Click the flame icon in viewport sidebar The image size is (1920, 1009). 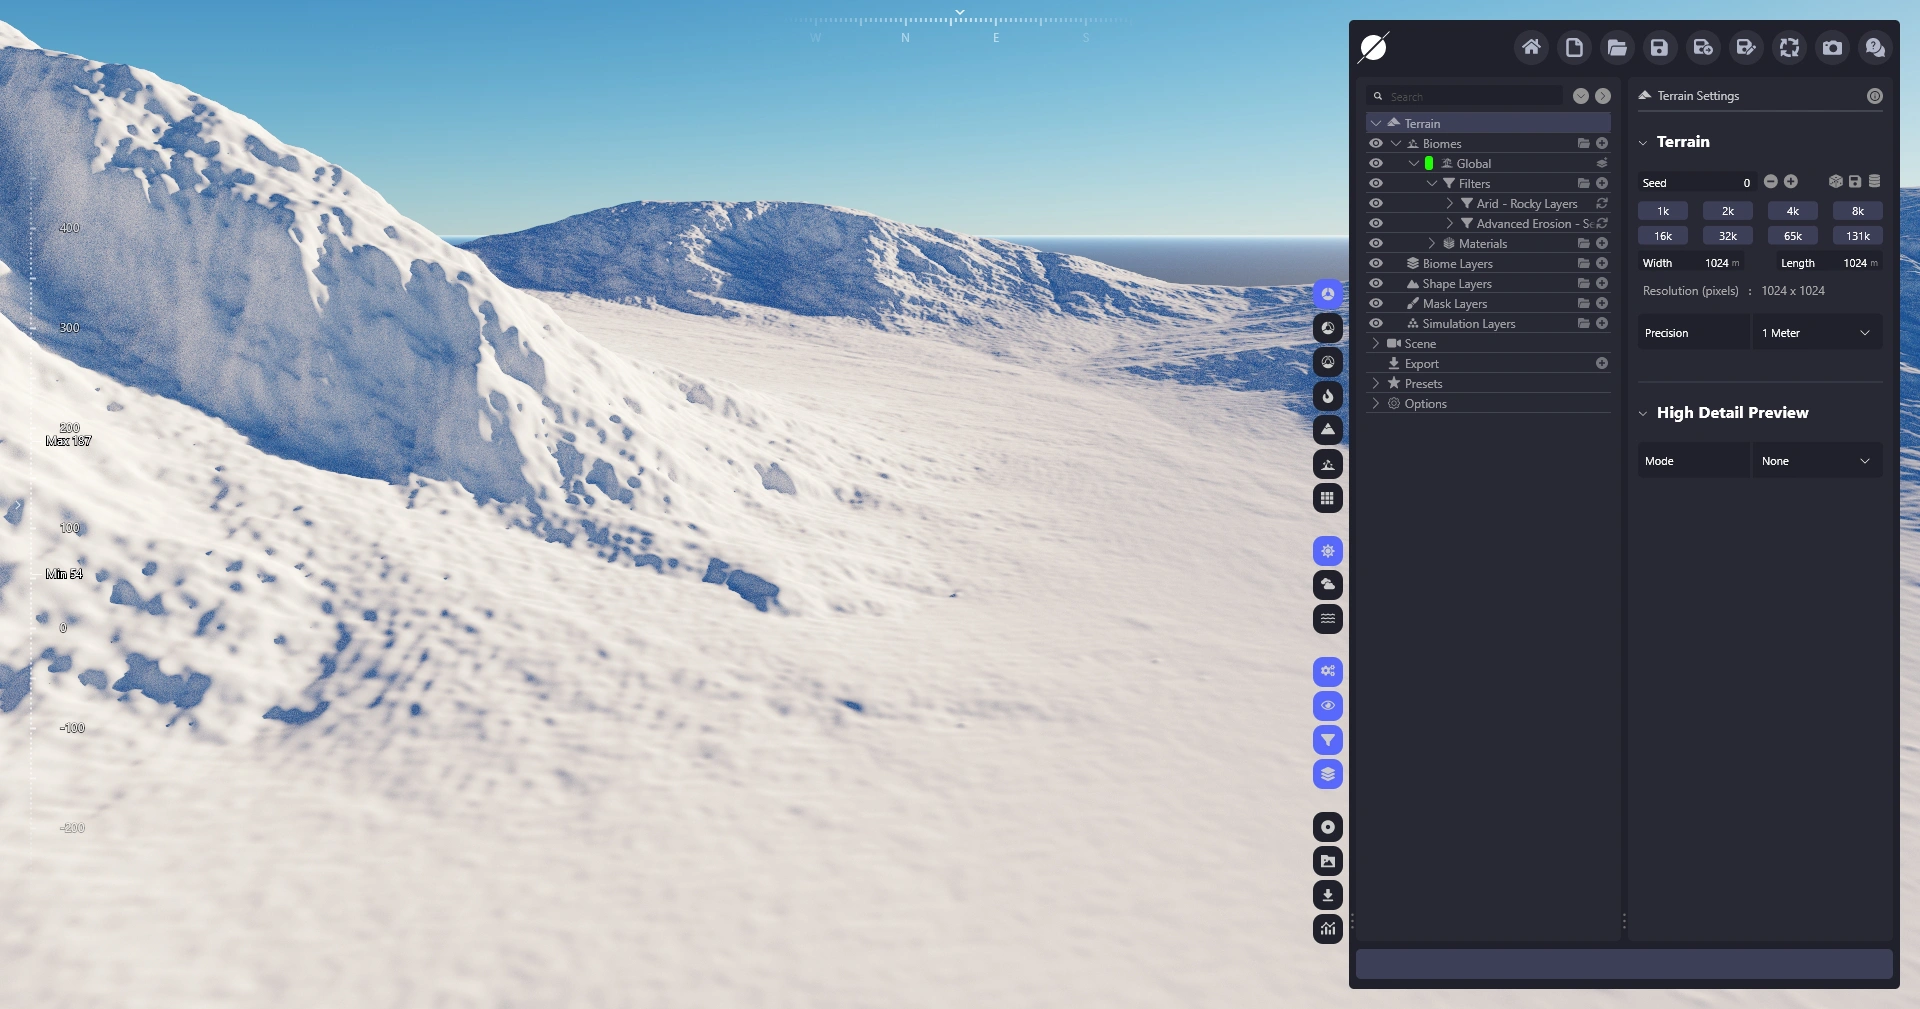tap(1328, 396)
